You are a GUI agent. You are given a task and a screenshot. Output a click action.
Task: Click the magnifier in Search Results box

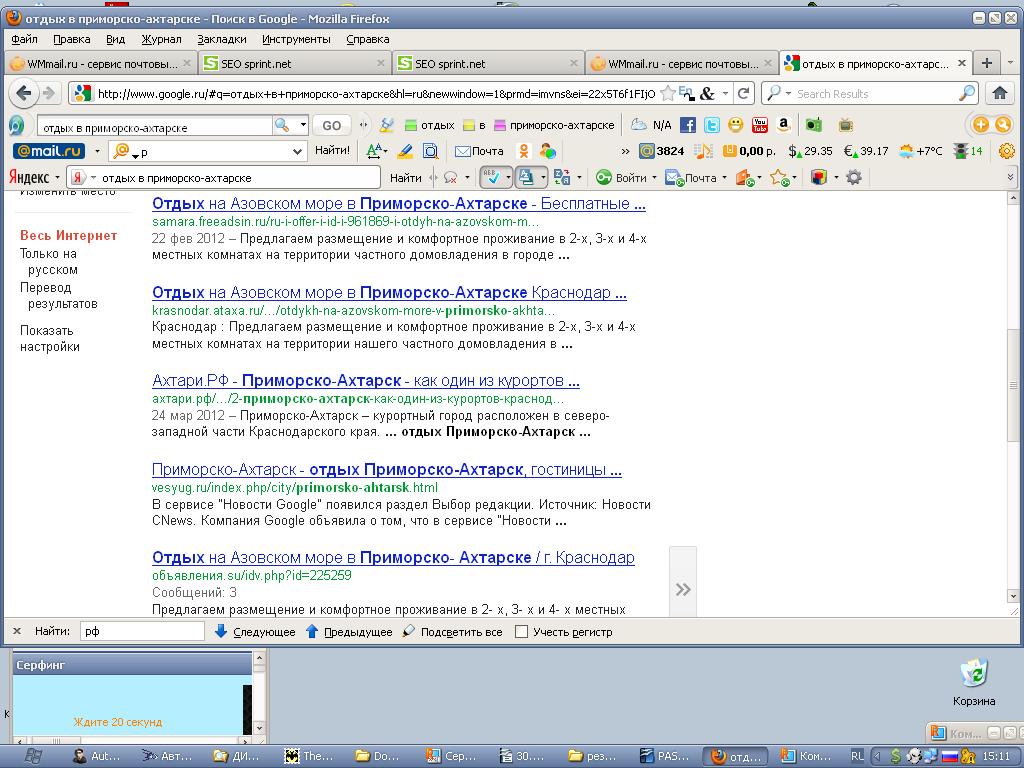tap(966, 93)
